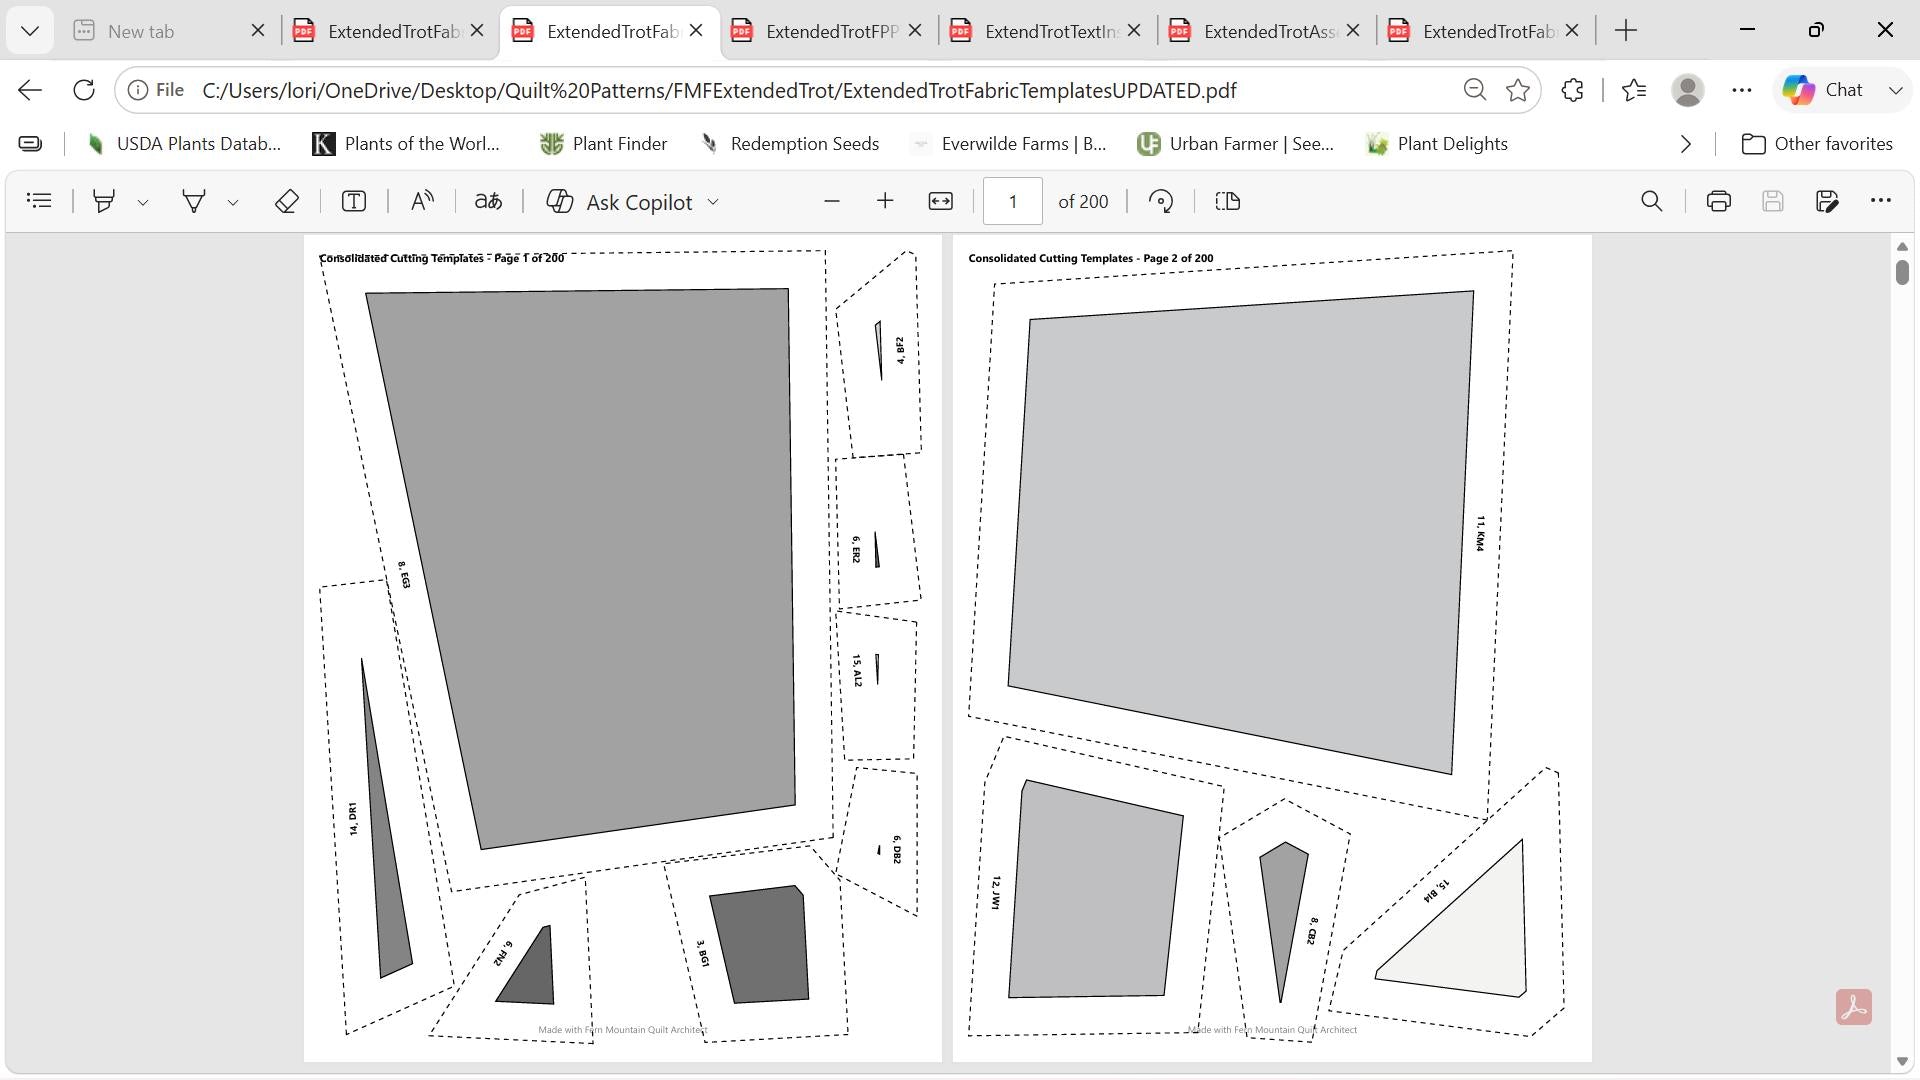Screen dimensions: 1920x1080
Task: Open the Extensions menu
Action: (1572, 90)
